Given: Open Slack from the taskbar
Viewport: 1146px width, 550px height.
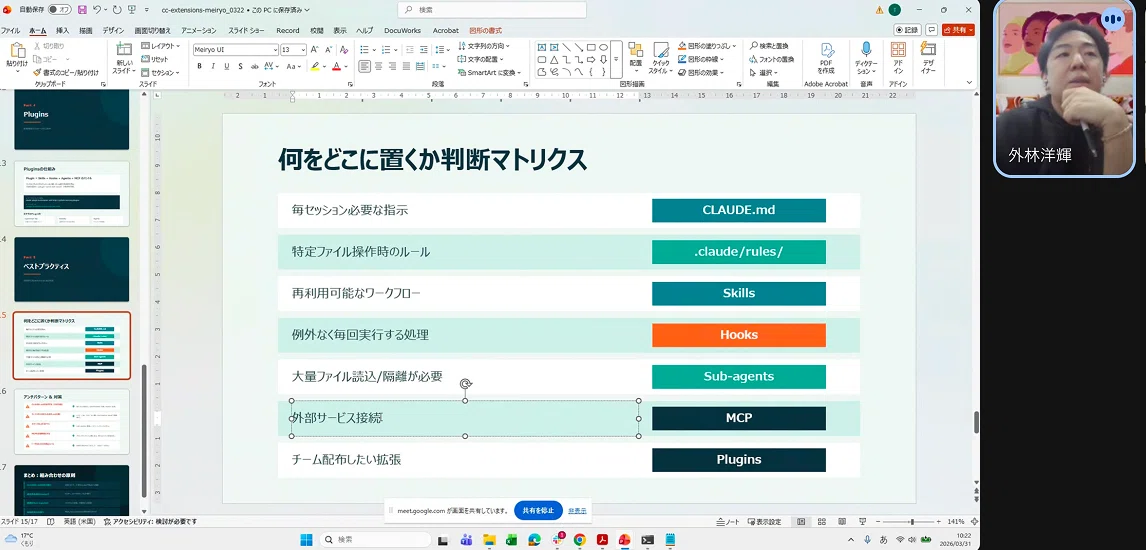Looking at the screenshot, I should (557, 540).
